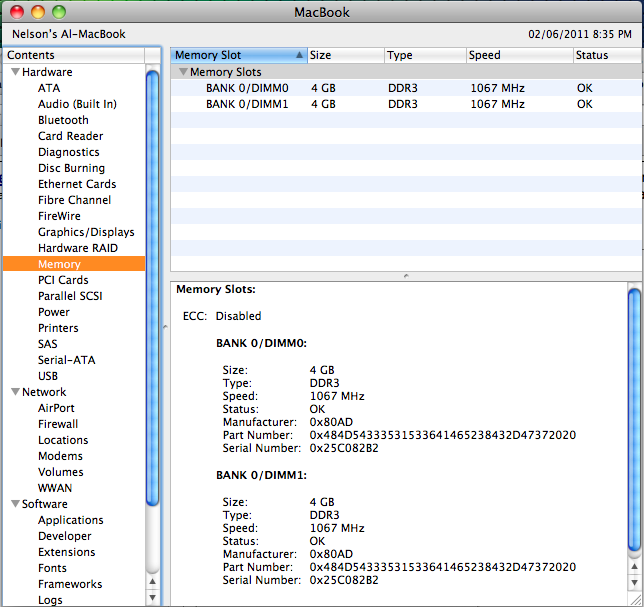
Task: Open Frameworks entry
Action: pos(70,584)
